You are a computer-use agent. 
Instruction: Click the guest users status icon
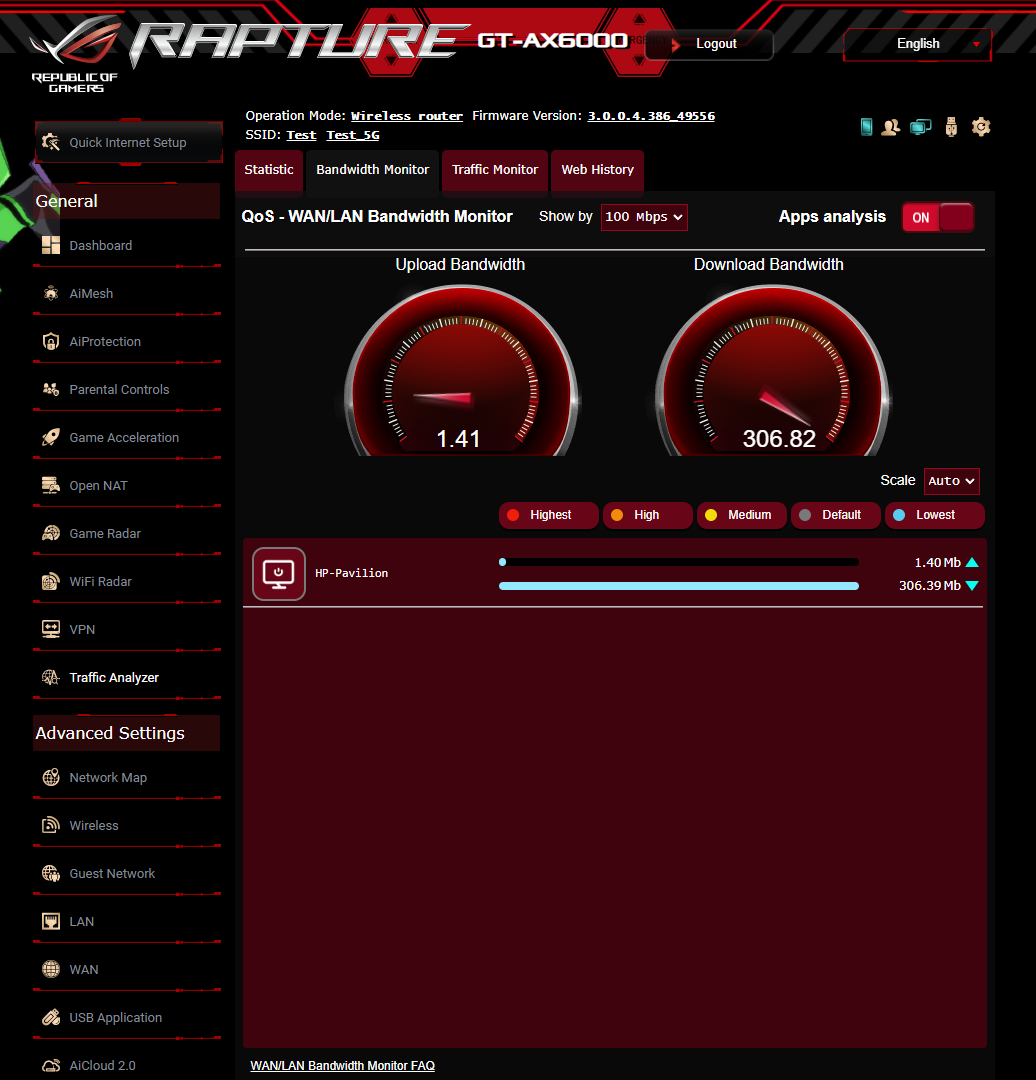pos(891,127)
